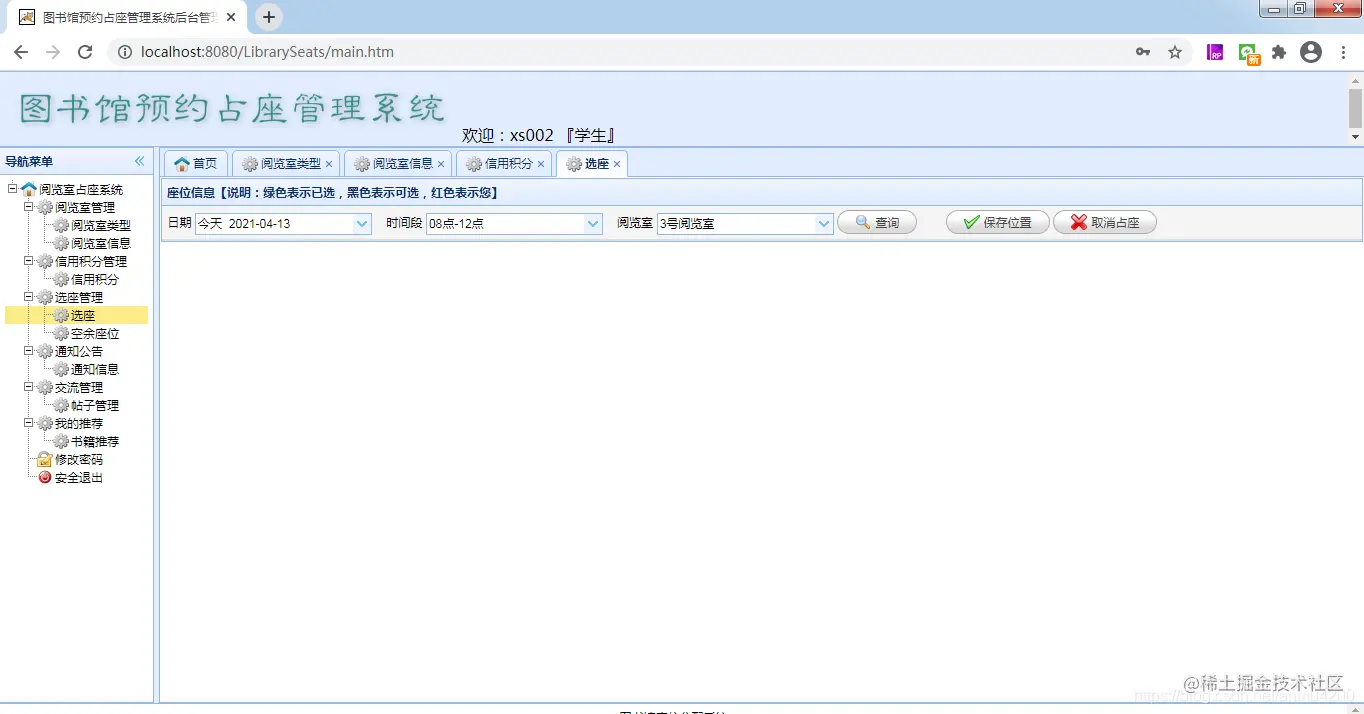The width and height of the screenshot is (1364, 714).
Task: Collapse the 信用积分管理 tree node
Action: 28,261
